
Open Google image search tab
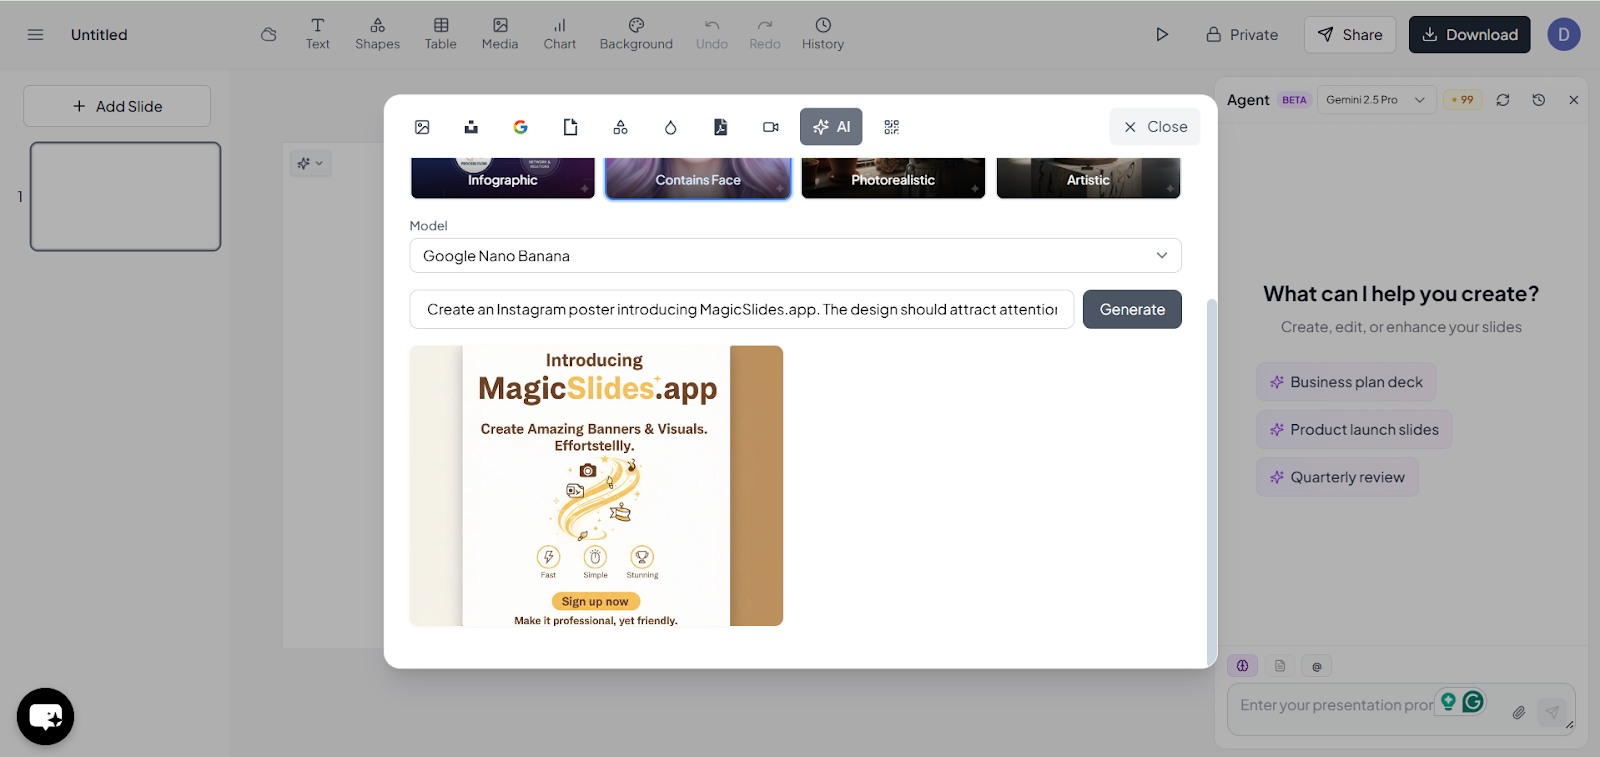pyautogui.click(x=521, y=127)
